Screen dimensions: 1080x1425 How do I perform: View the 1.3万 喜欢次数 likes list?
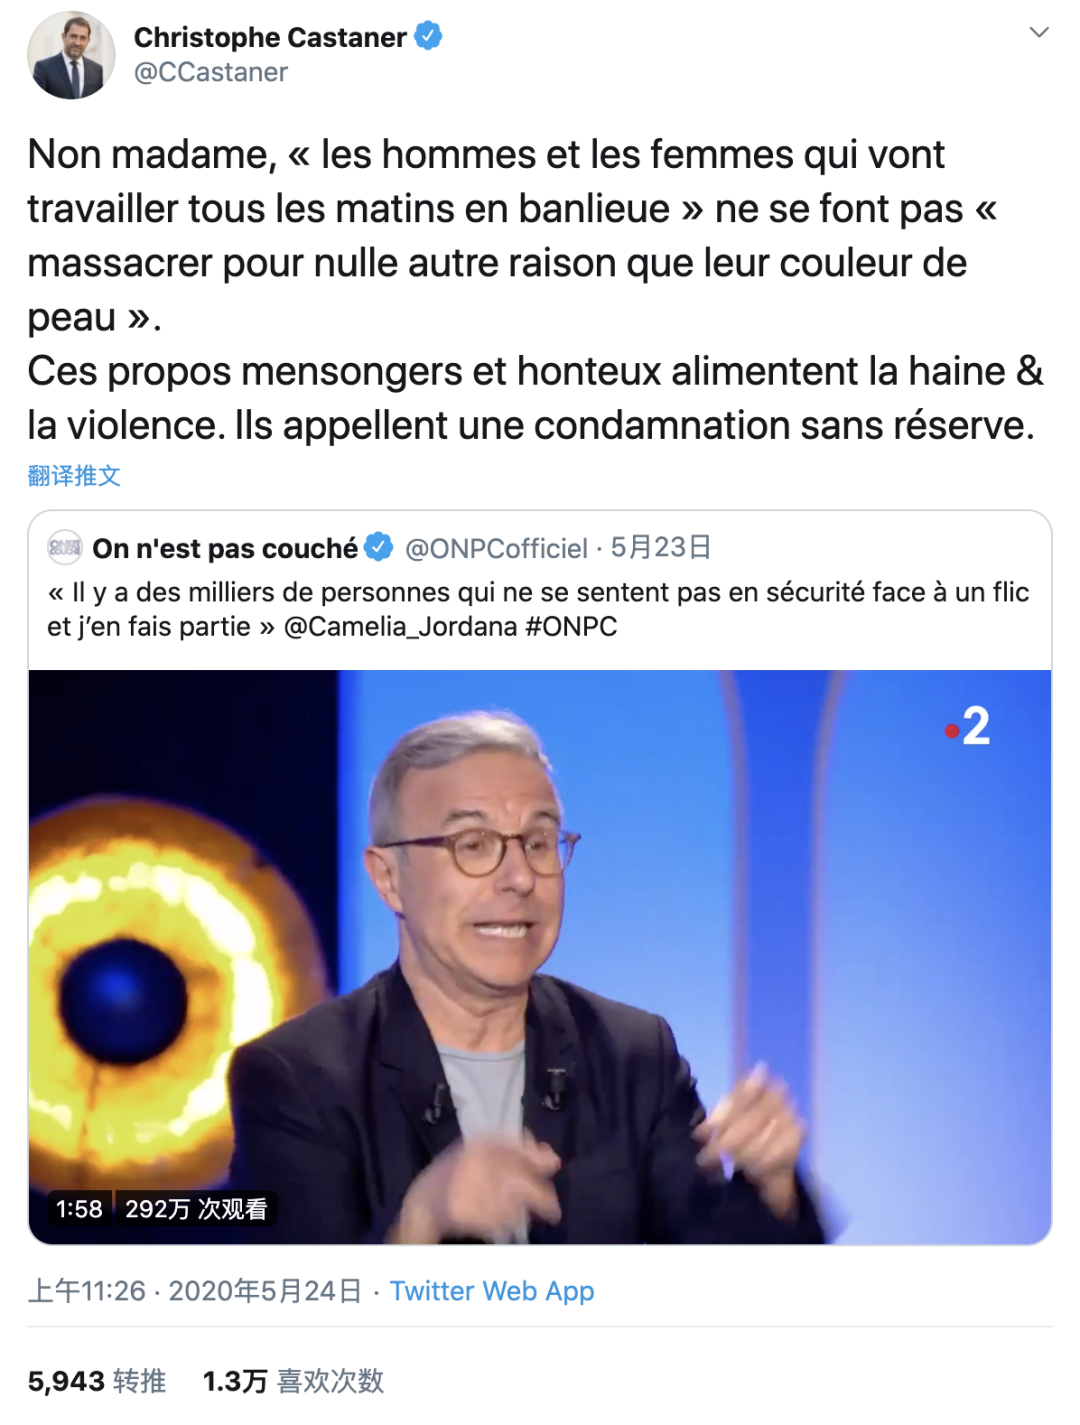(x=293, y=1381)
